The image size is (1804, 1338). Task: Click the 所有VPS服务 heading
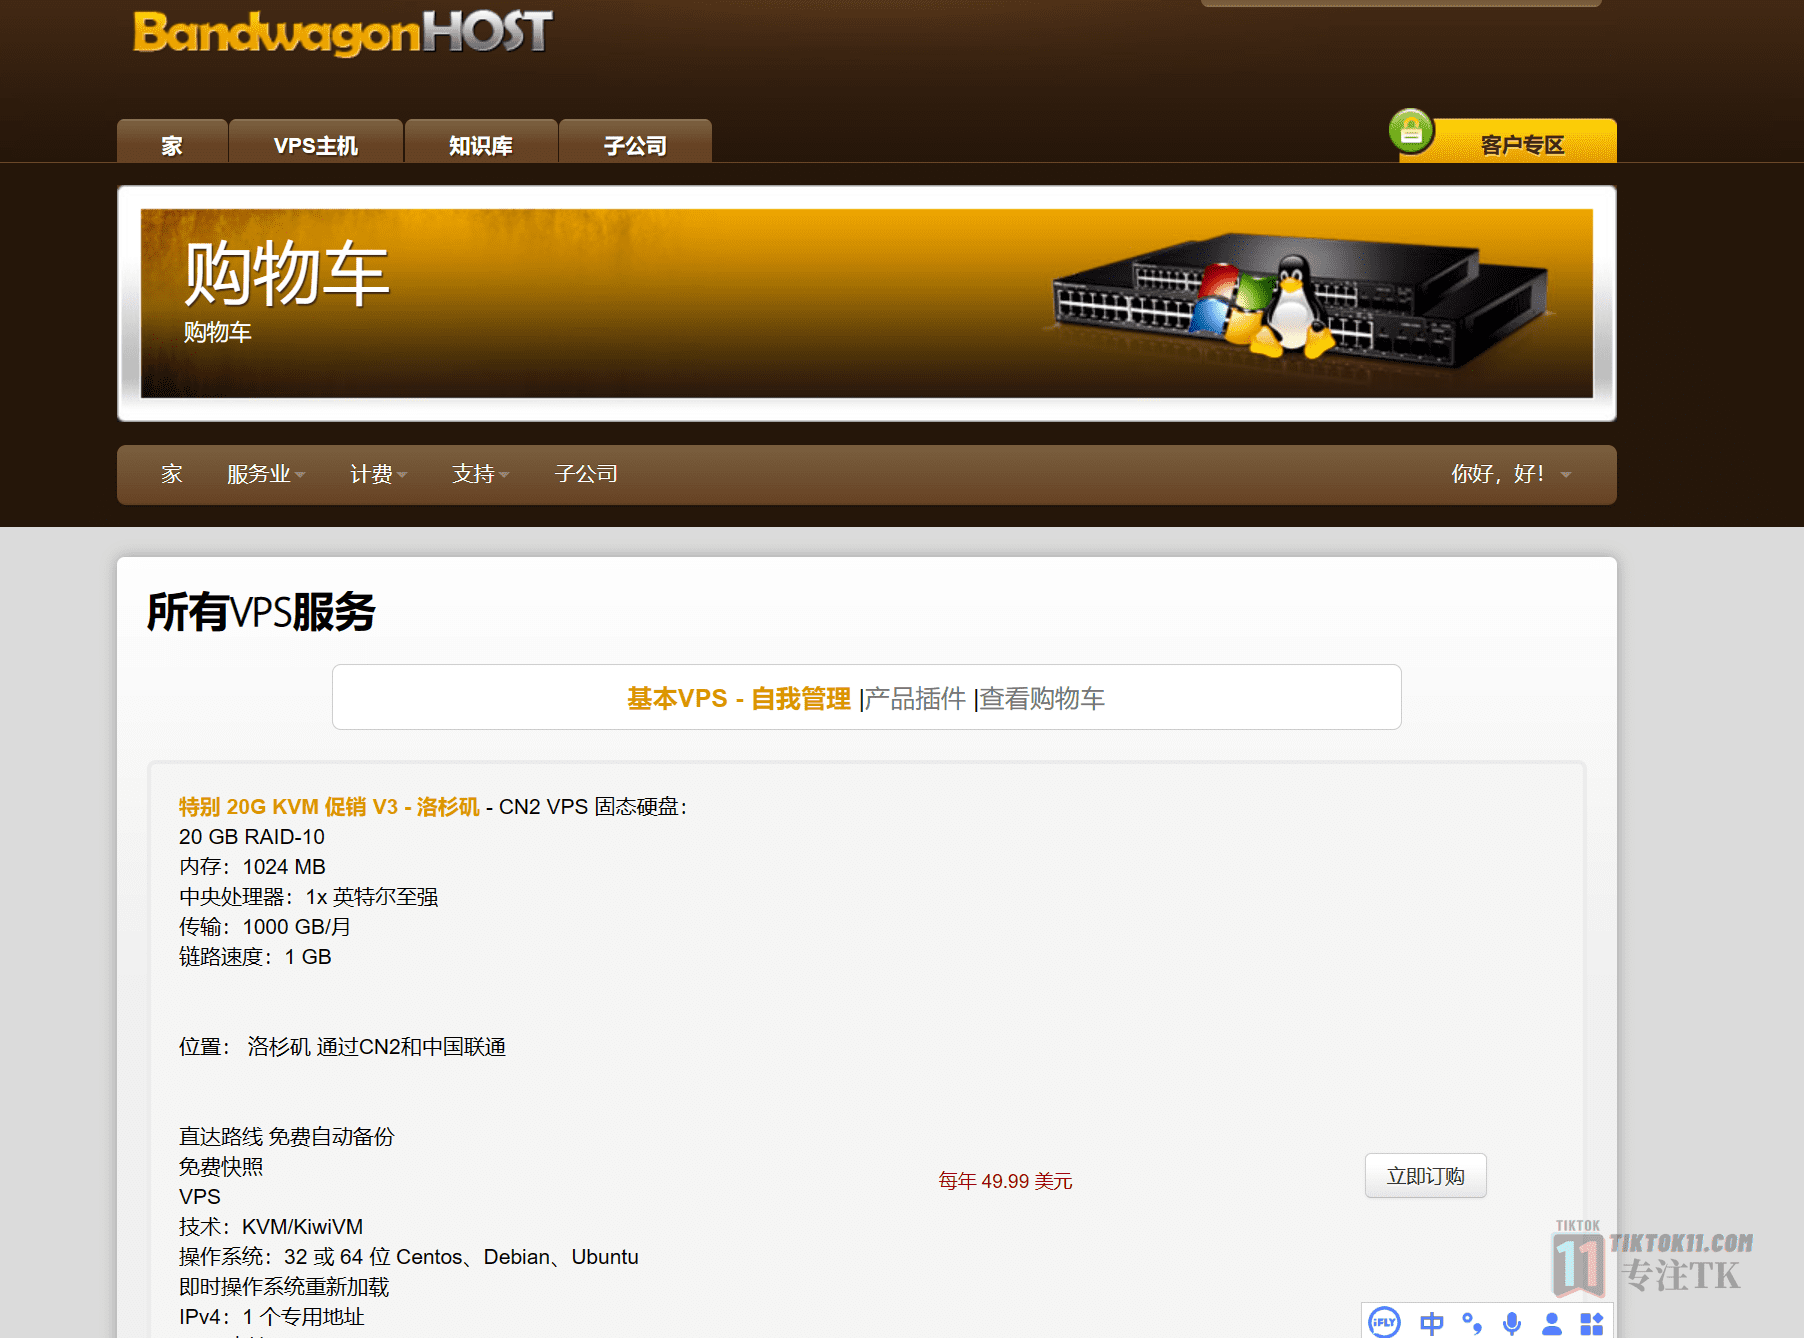[x=261, y=612]
